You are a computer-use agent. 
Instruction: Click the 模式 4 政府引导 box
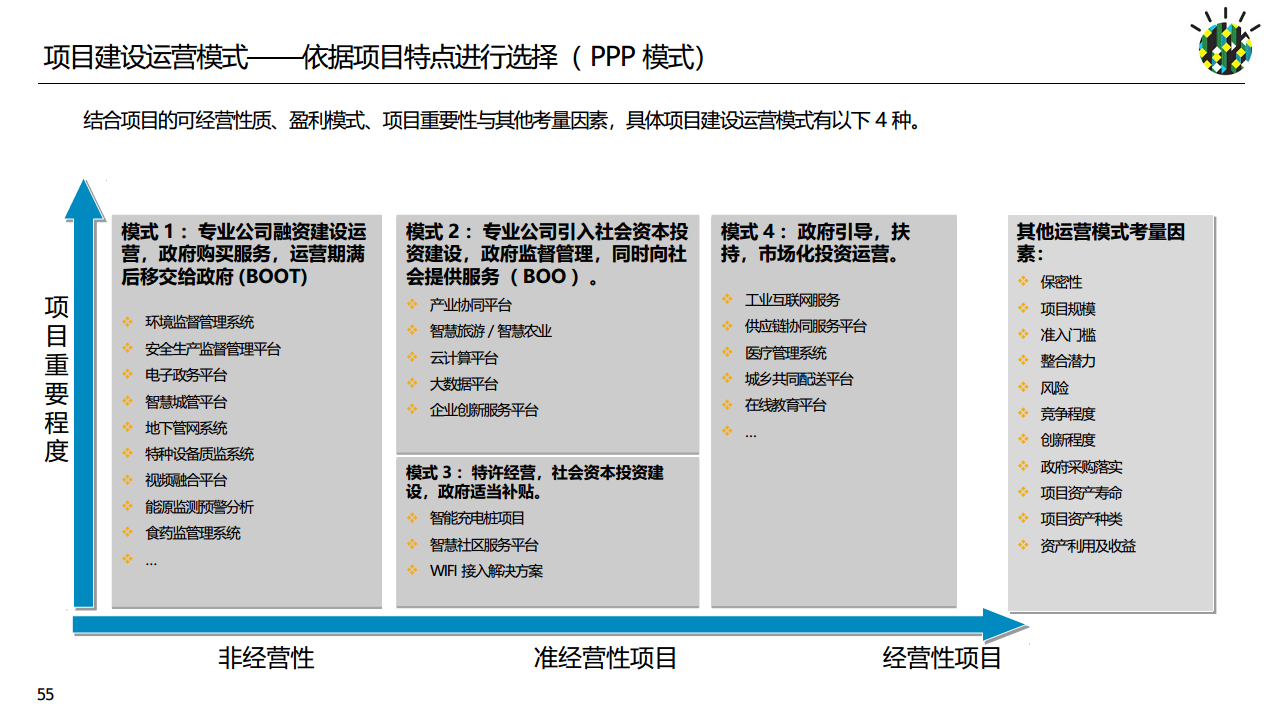833,412
